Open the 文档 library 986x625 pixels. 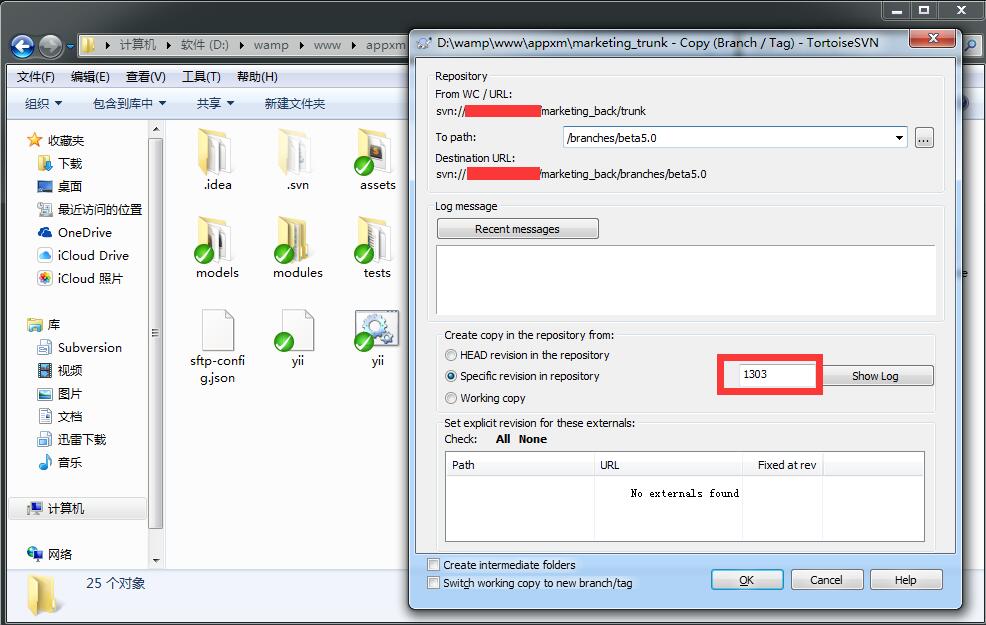pos(60,416)
